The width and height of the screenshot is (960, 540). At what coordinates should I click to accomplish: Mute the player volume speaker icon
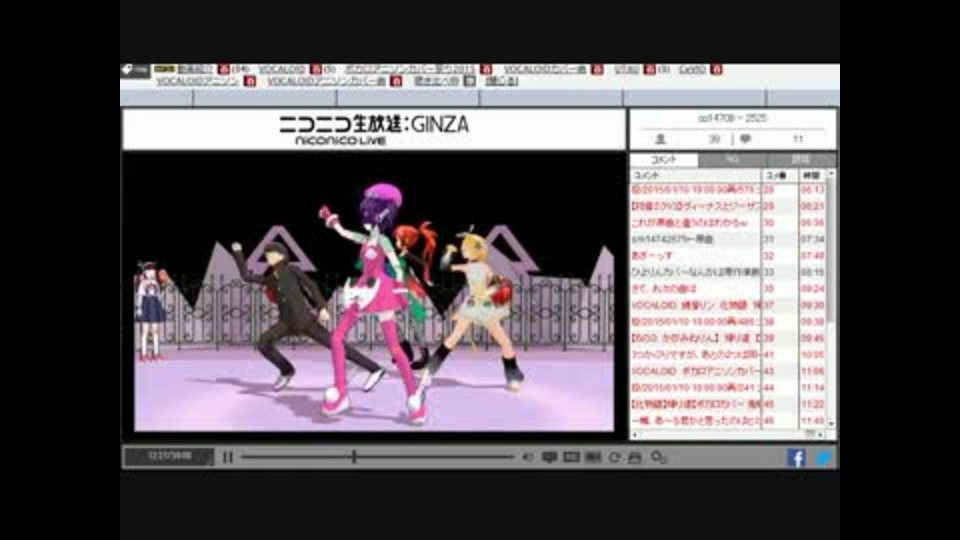tap(528, 457)
